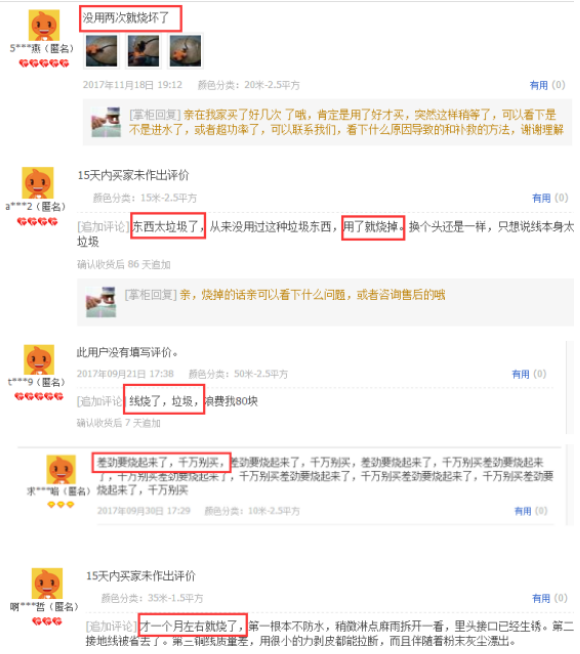
Task: Mark the 15米-2.5平方 review as 有用
Action: tap(550, 198)
